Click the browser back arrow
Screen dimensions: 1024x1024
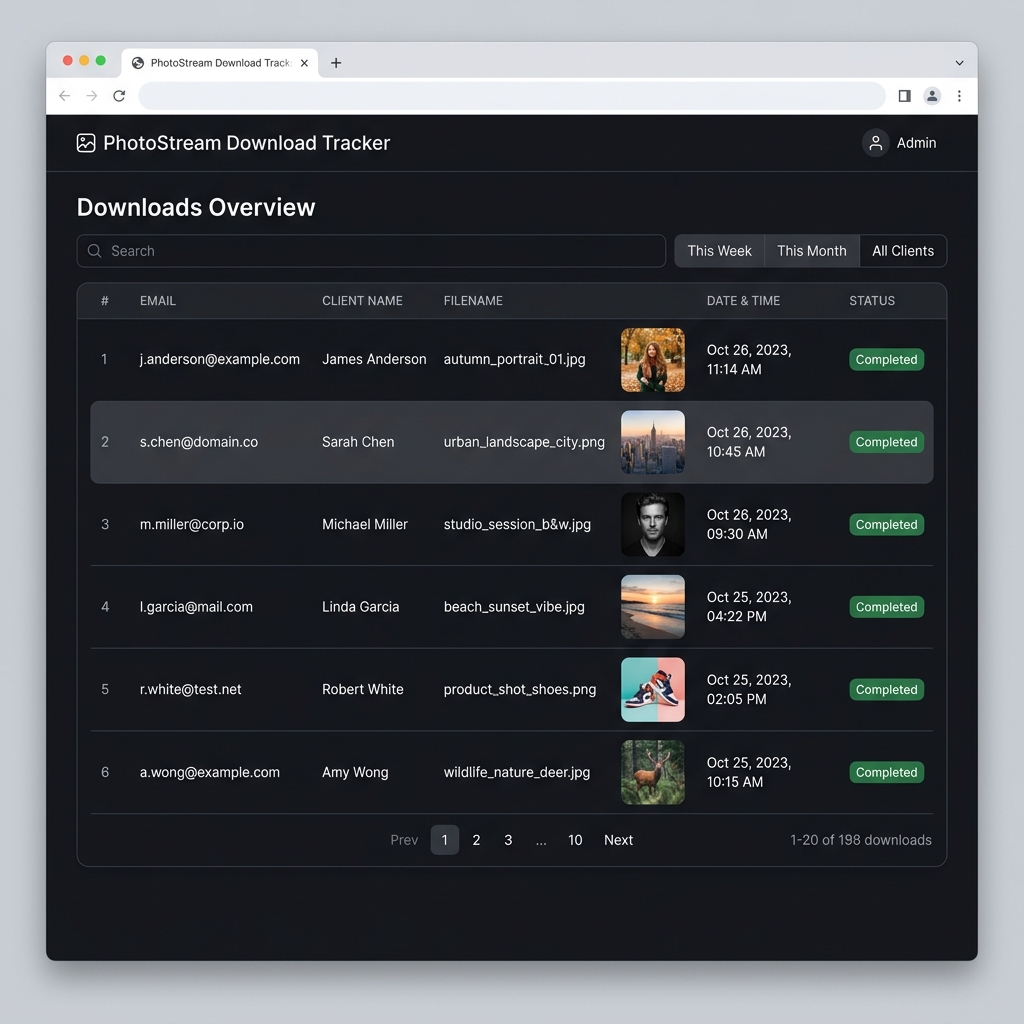tap(65, 96)
